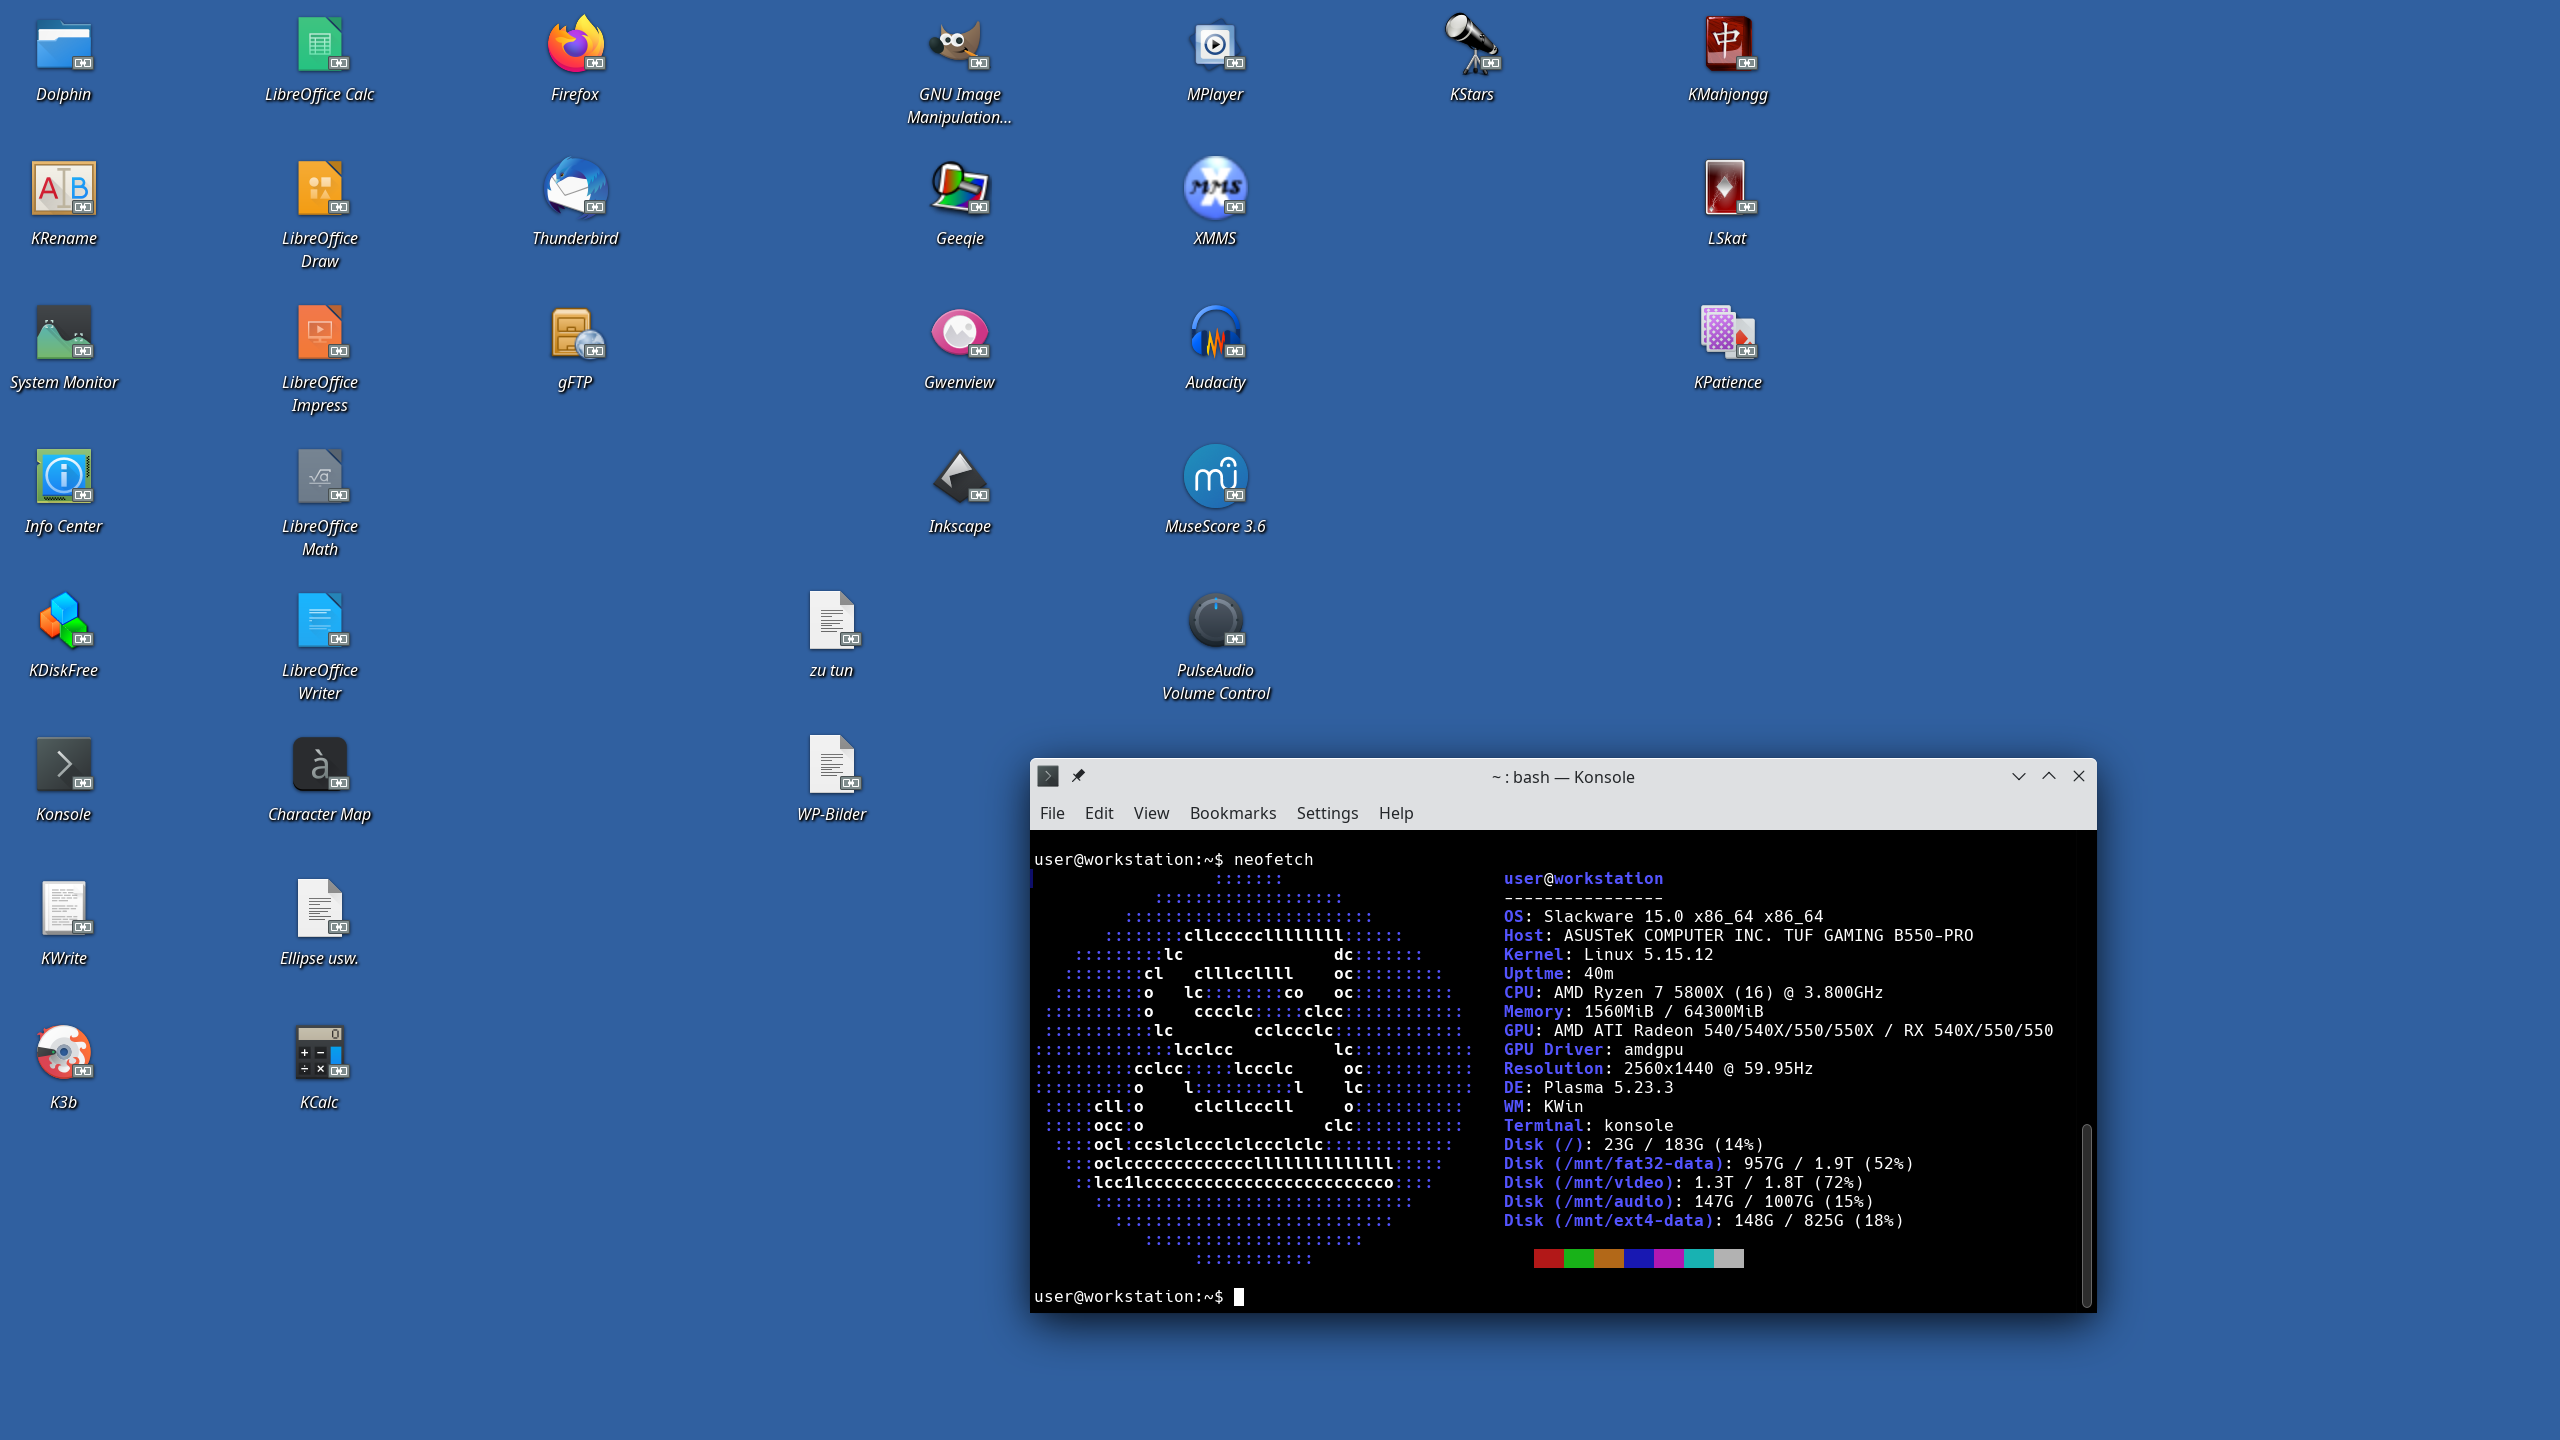Open the Help menu in Konsole
The height and width of the screenshot is (1440, 2560).
1395,813
